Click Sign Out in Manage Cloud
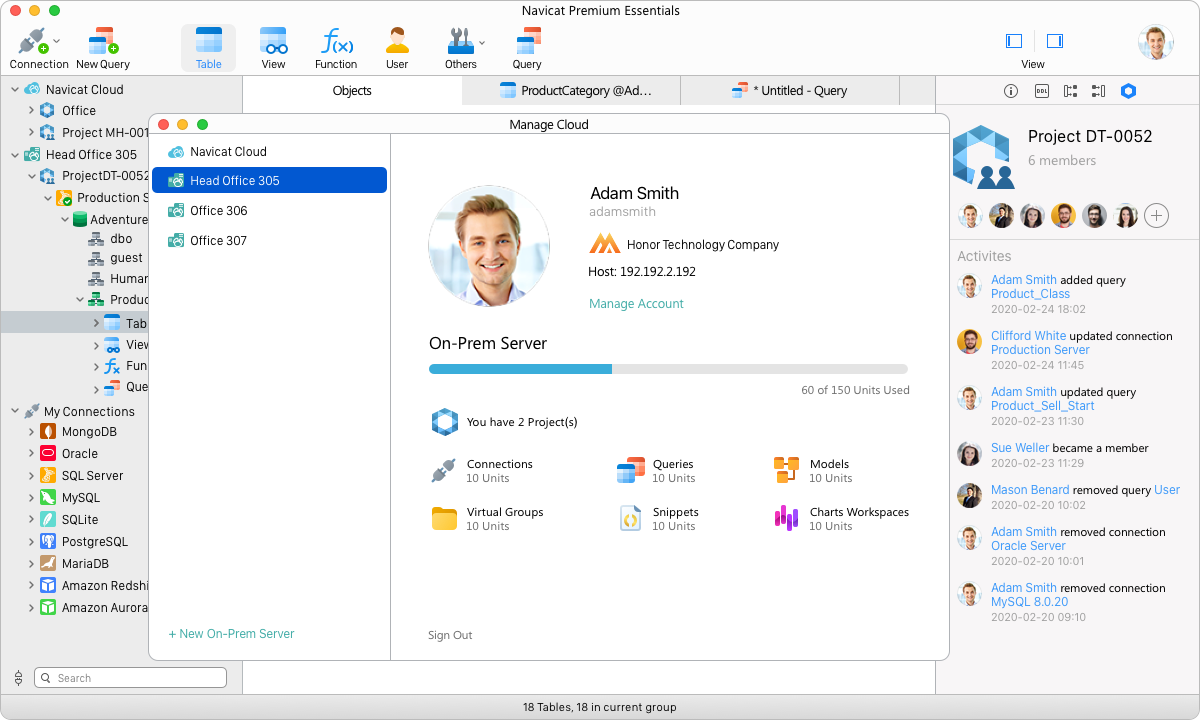 450,635
